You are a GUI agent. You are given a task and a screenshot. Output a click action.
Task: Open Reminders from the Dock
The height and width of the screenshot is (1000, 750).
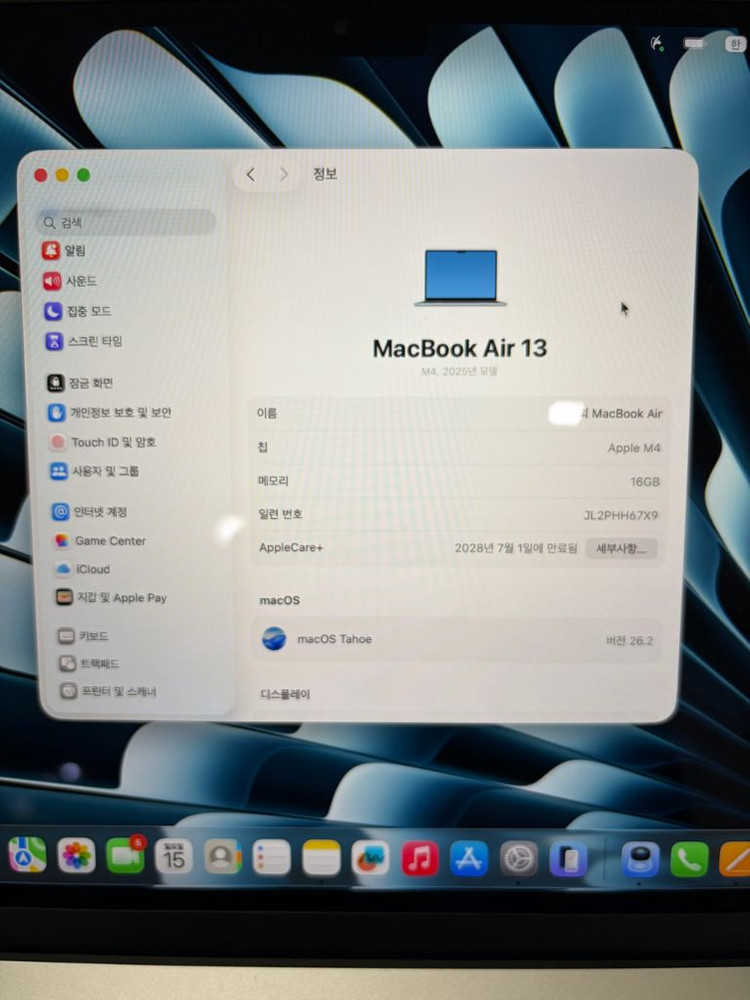click(x=272, y=857)
